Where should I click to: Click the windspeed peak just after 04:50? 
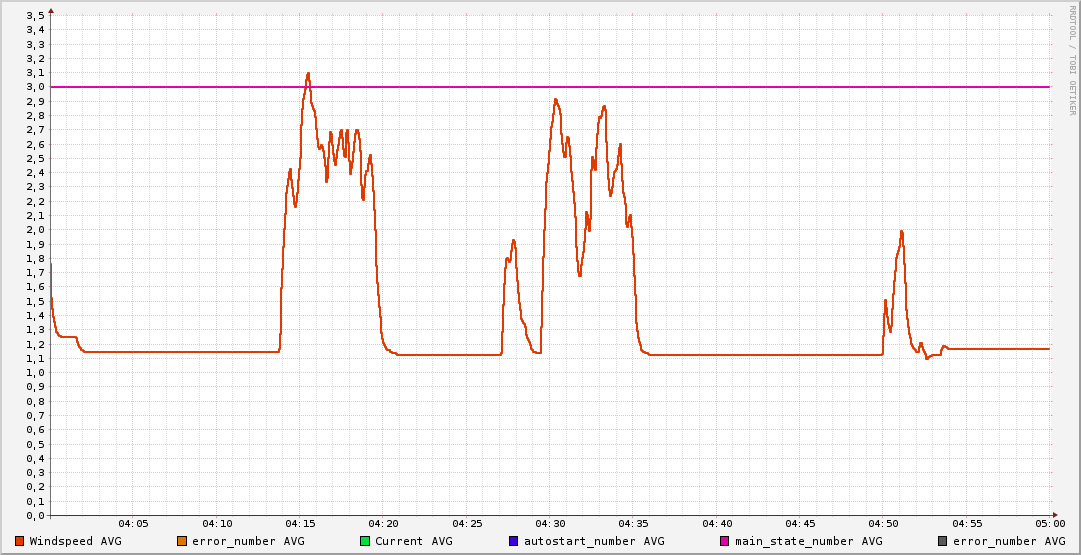[x=901, y=232]
